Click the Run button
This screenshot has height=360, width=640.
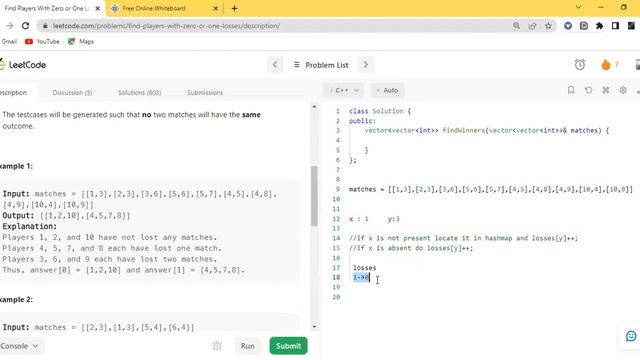247,346
